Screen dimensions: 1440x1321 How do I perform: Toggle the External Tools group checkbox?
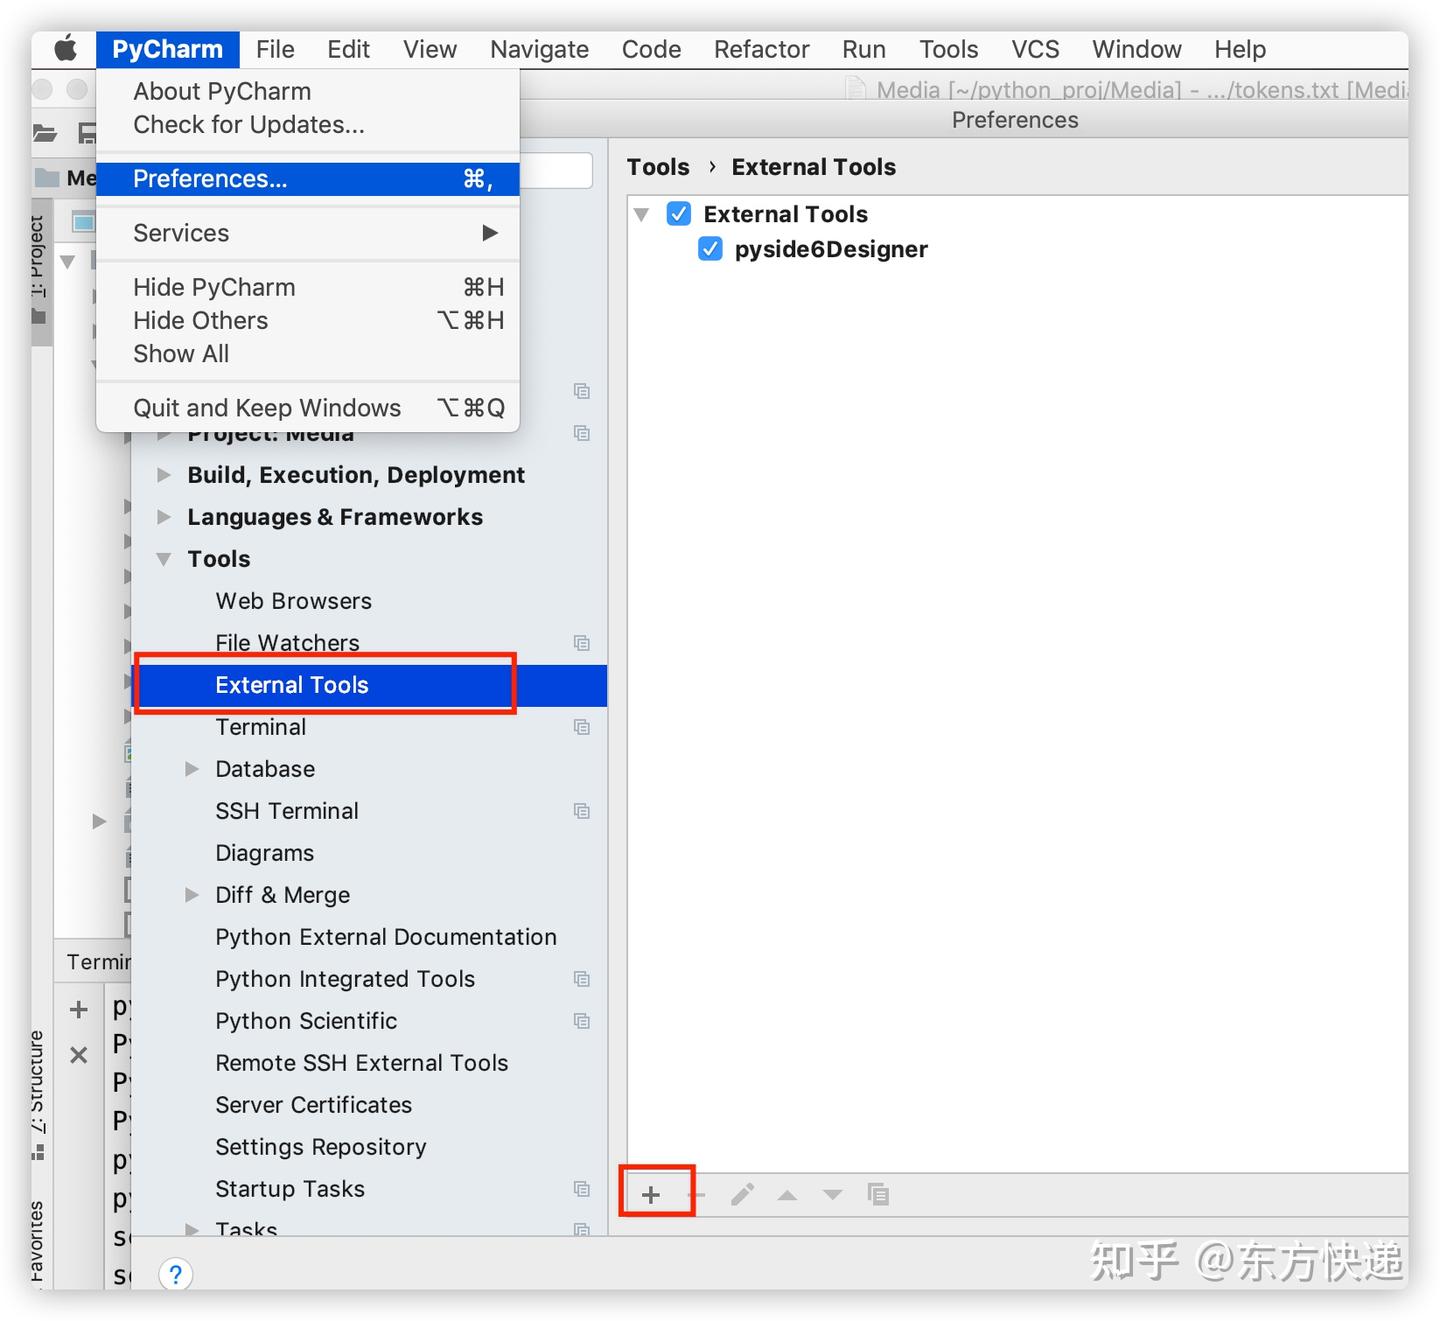[x=677, y=213]
